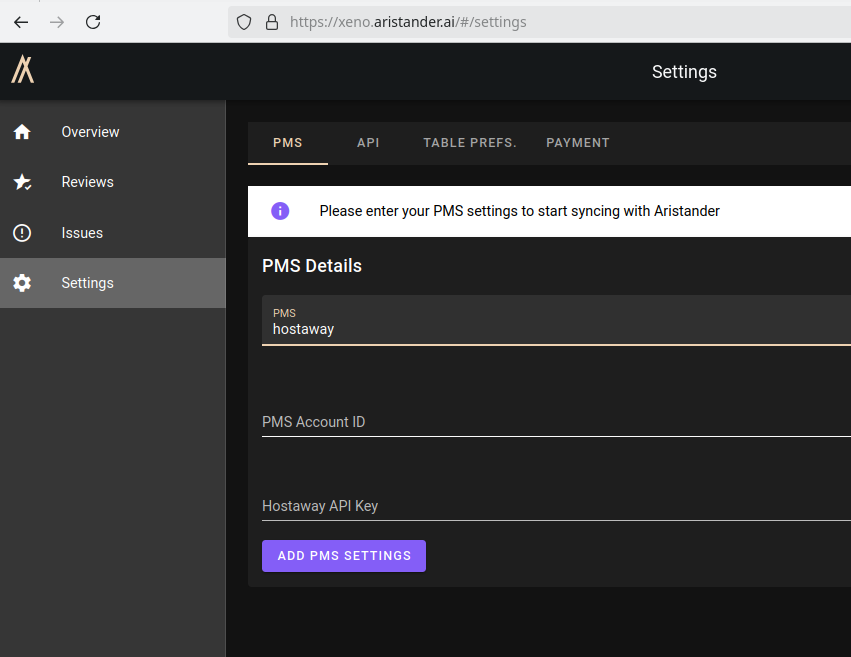
Task: Go to Reviews in the sidebar
Action: [x=113, y=182]
